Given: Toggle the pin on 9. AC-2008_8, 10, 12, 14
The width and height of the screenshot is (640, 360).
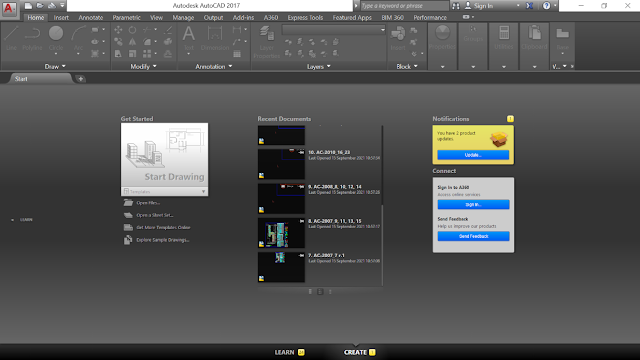Looking at the screenshot, I should pos(302,187).
